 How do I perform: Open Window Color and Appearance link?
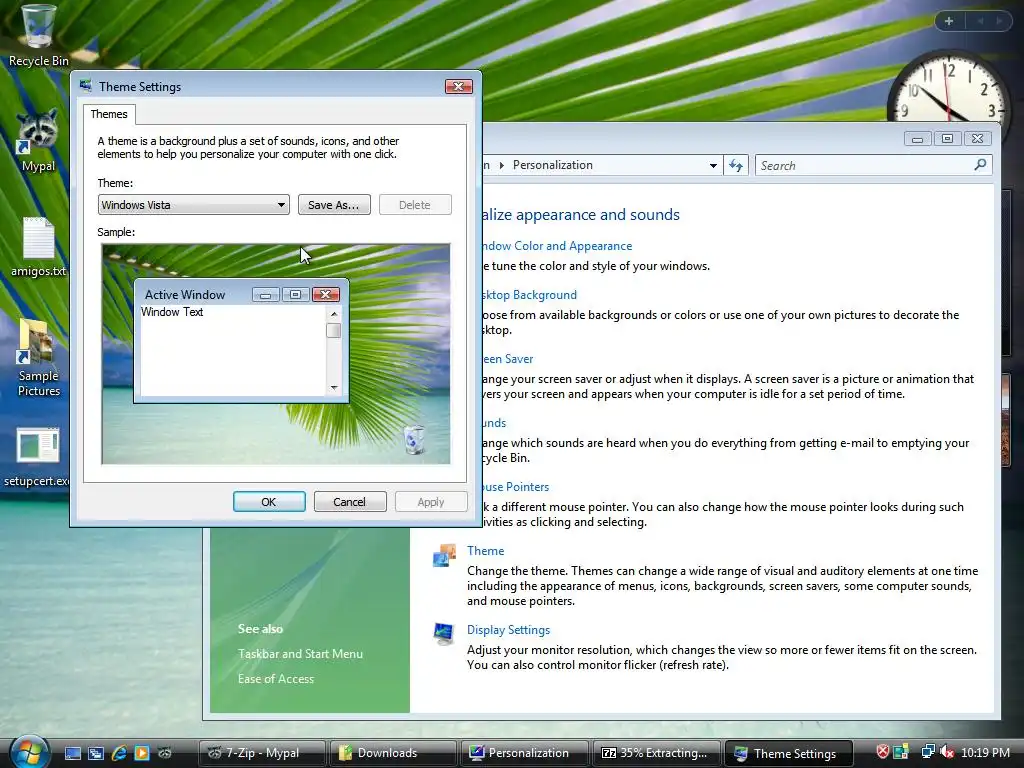pyautogui.click(x=557, y=246)
